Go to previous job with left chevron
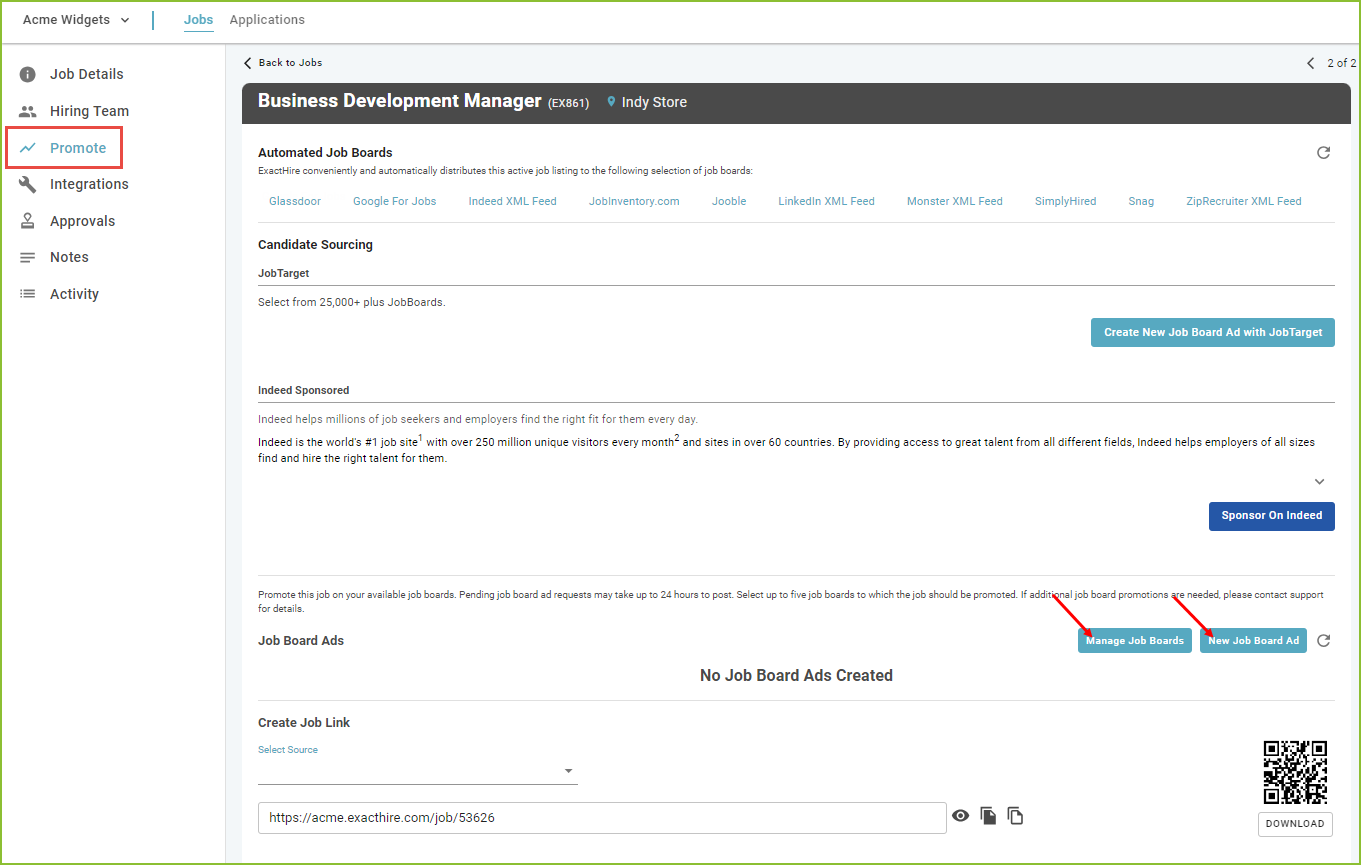The image size is (1361, 865). 1311,63
